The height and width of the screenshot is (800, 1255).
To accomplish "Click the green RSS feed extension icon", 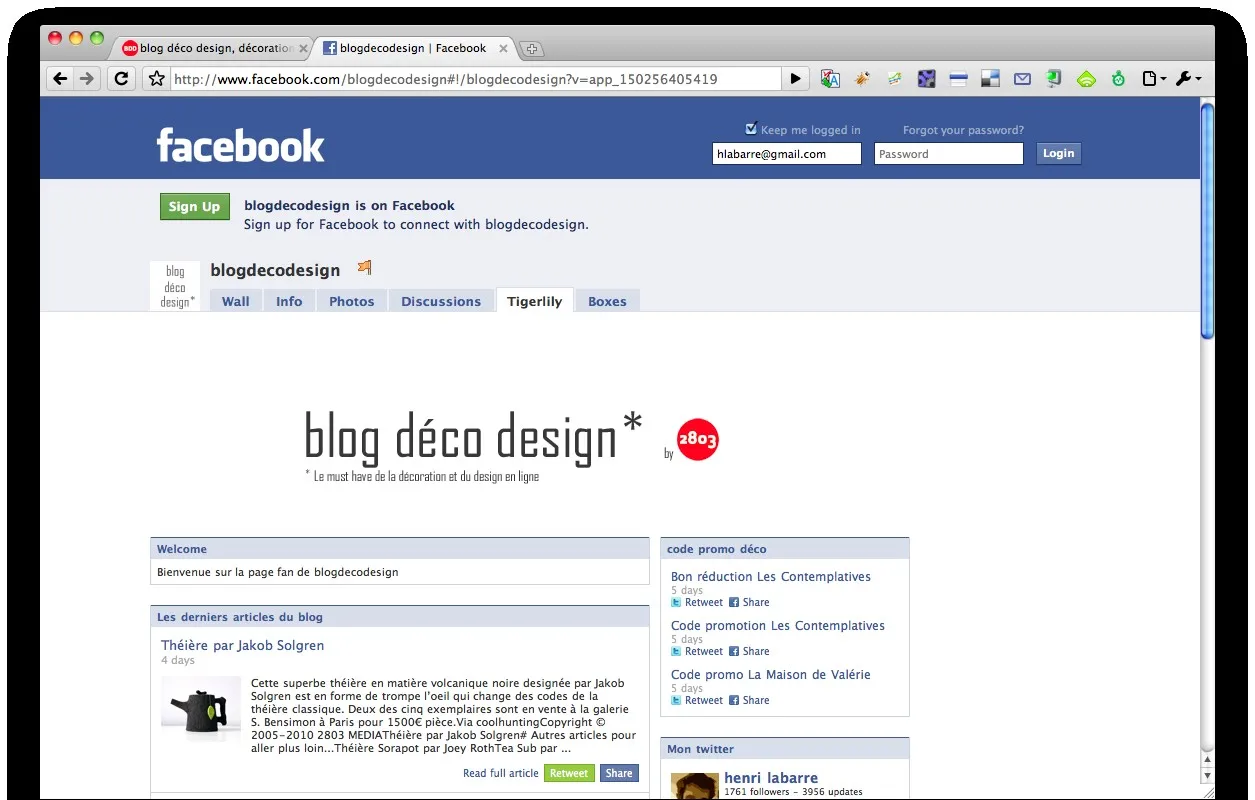I will tap(1086, 79).
